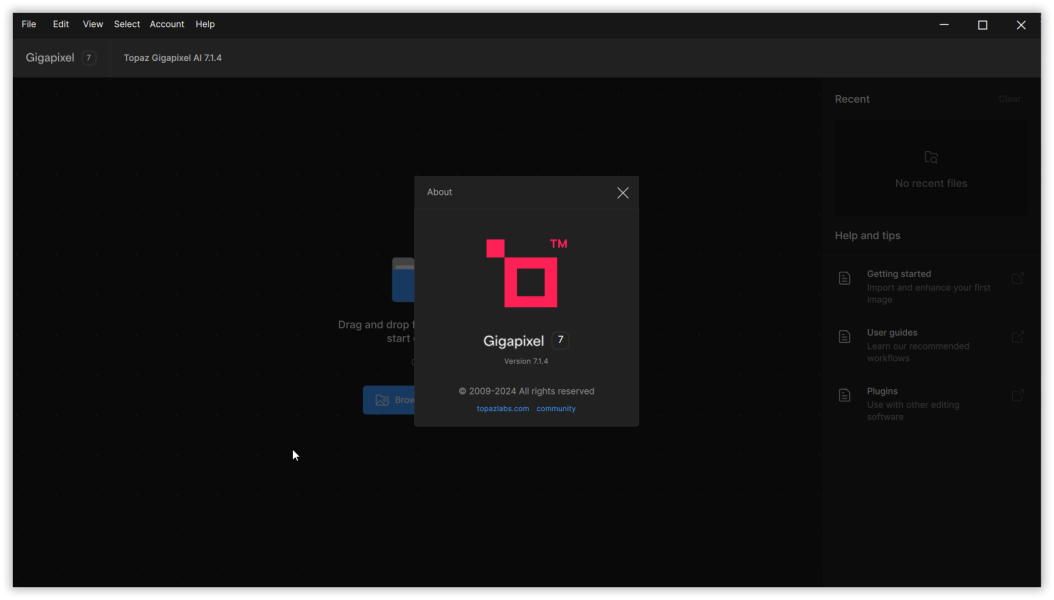Open the Select menu

127,24
